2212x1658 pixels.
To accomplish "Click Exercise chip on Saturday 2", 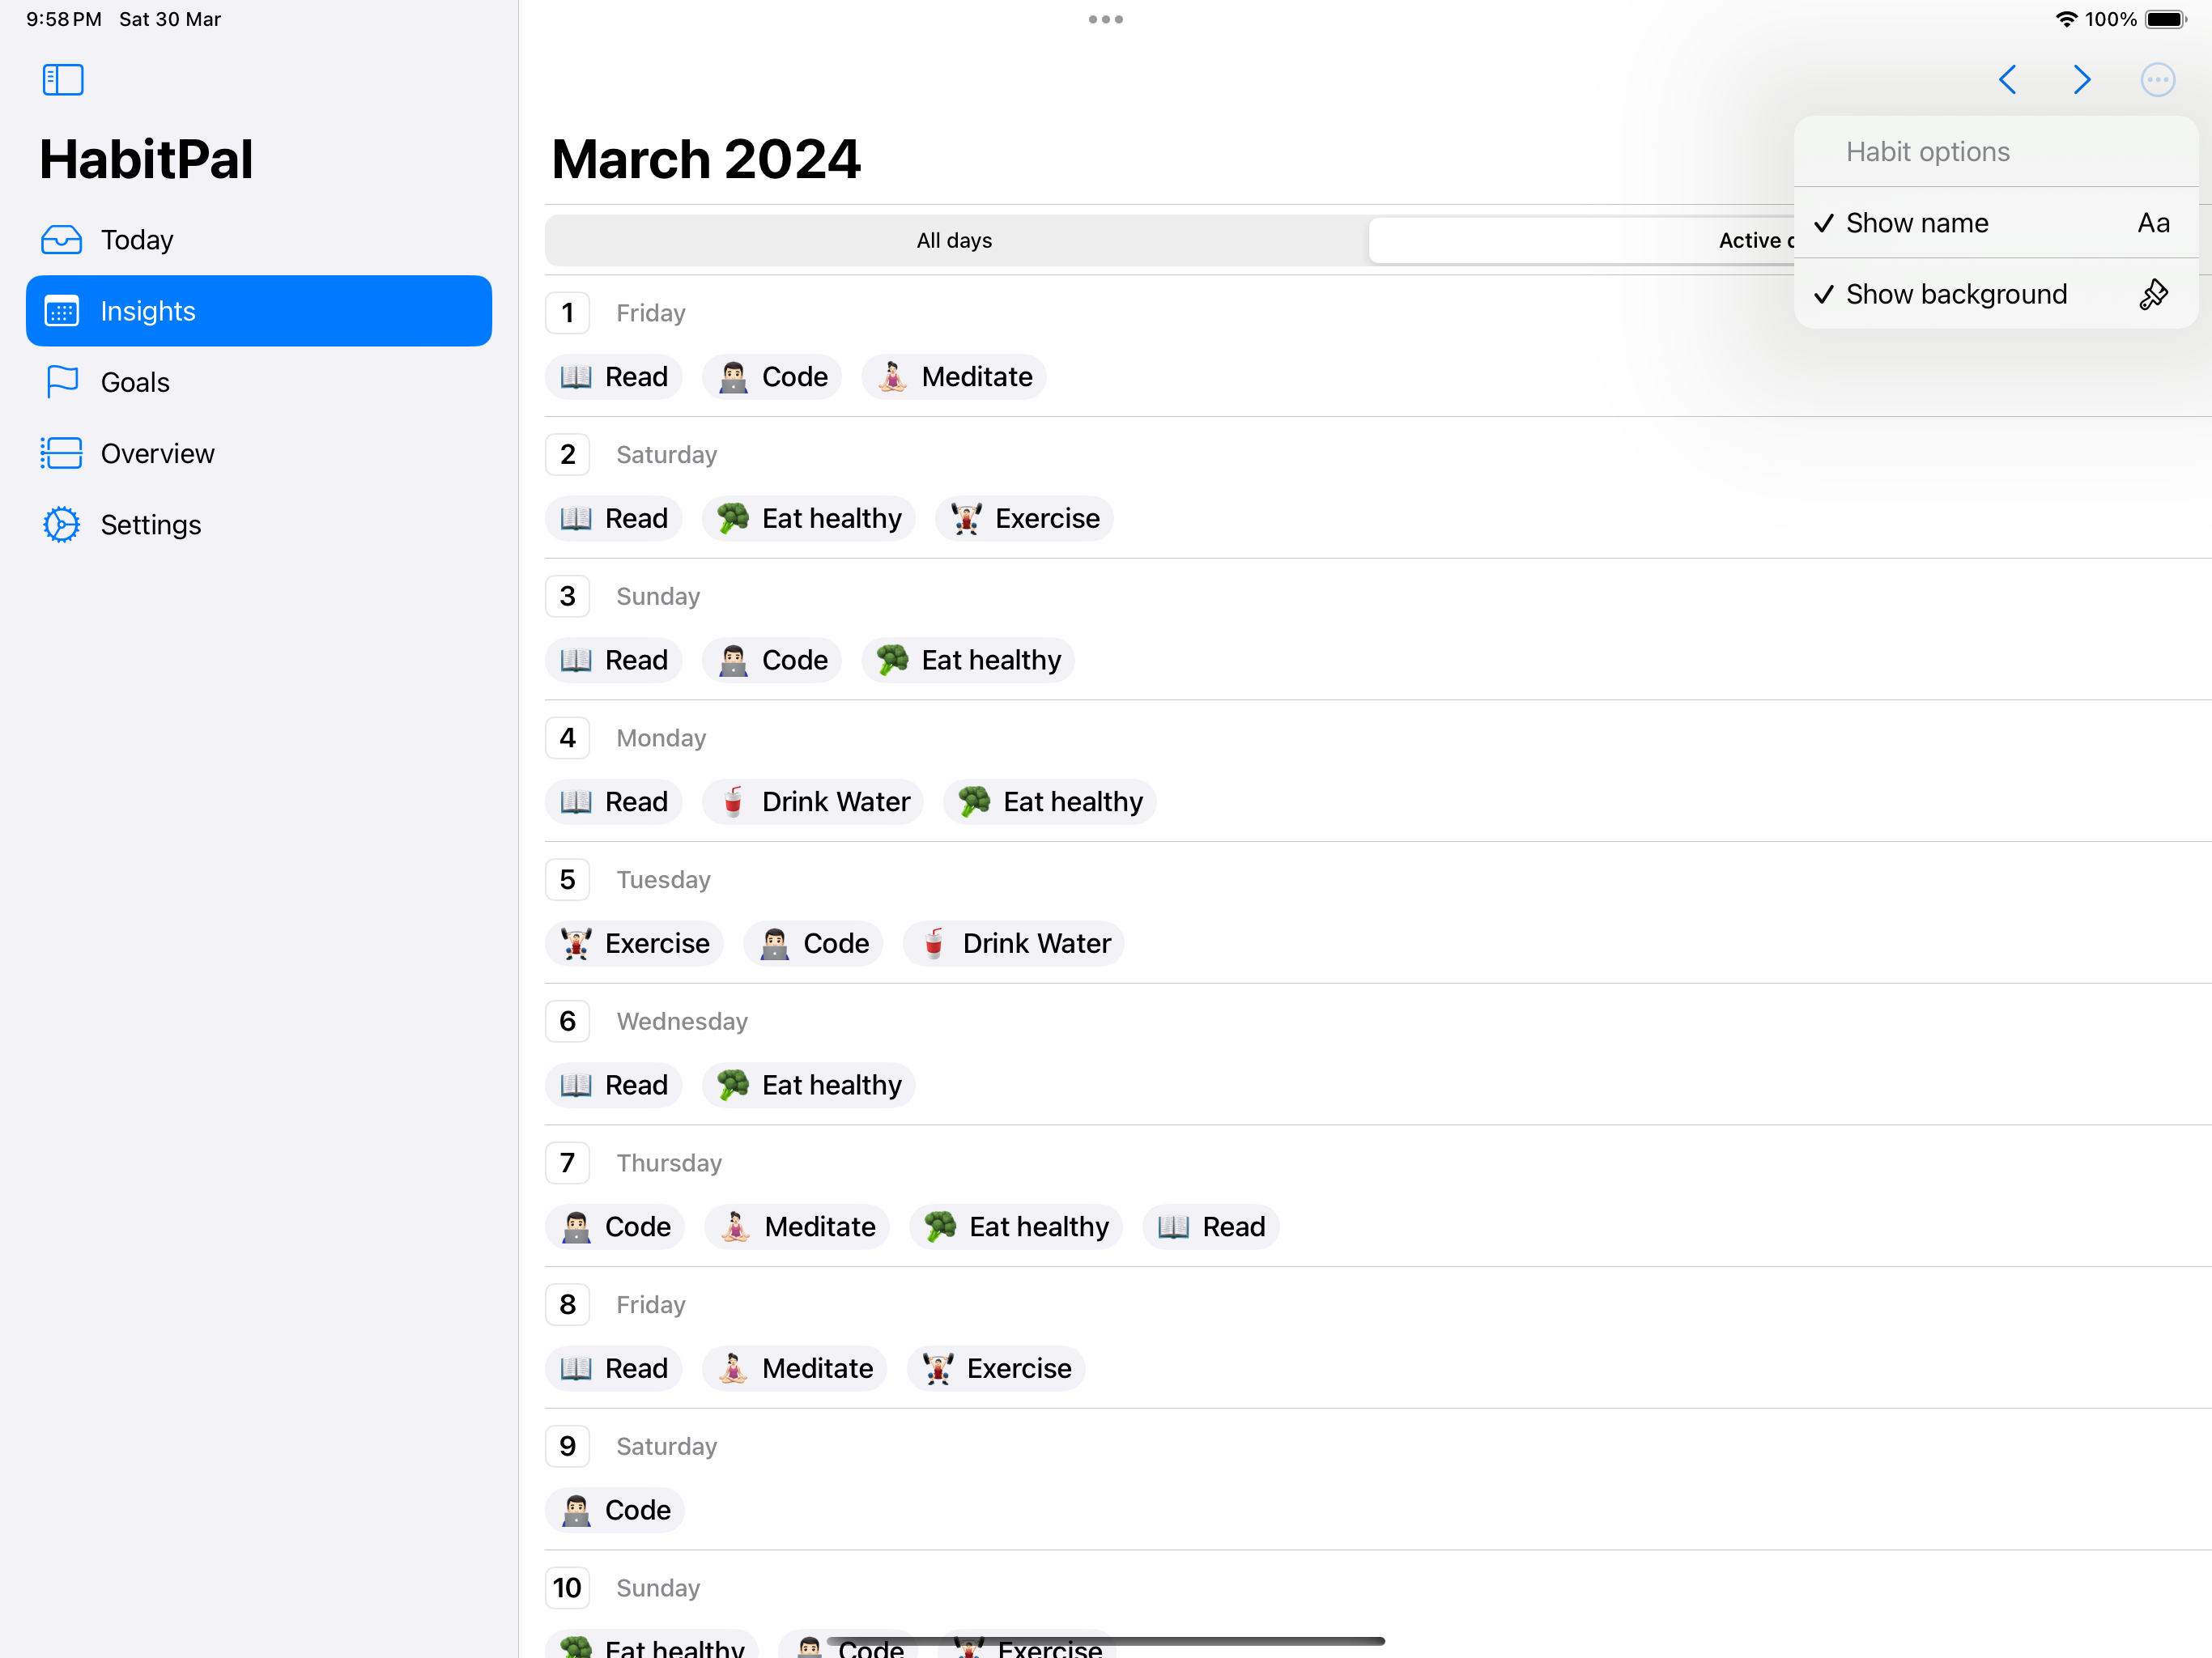I will [x=1024, y=519].
